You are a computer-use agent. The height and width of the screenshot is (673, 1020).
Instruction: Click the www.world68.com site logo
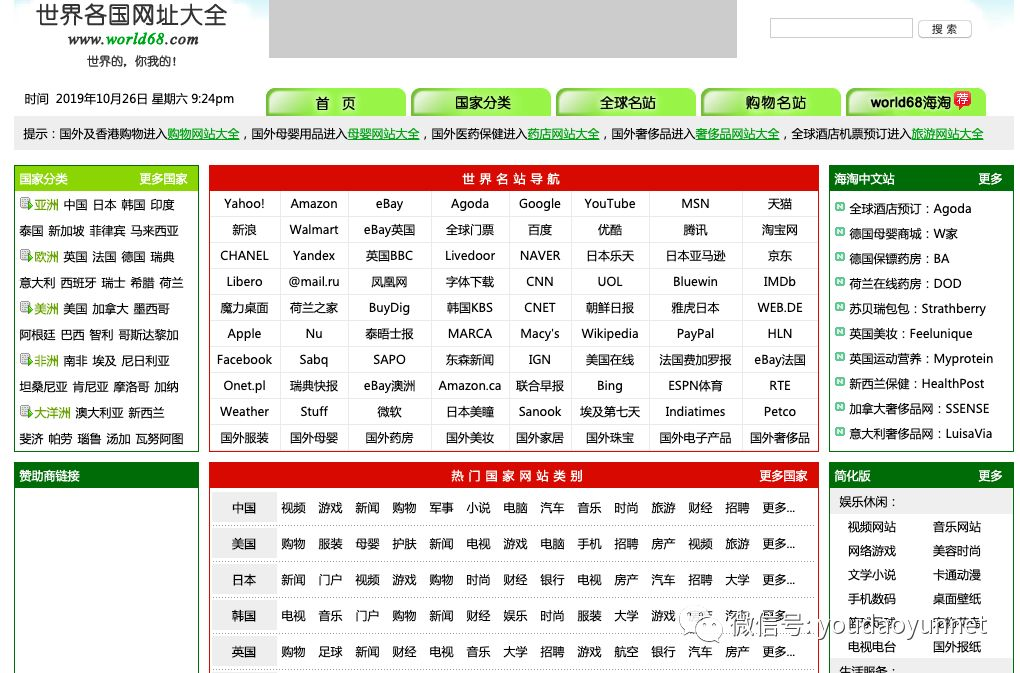(x=133, y=39)
